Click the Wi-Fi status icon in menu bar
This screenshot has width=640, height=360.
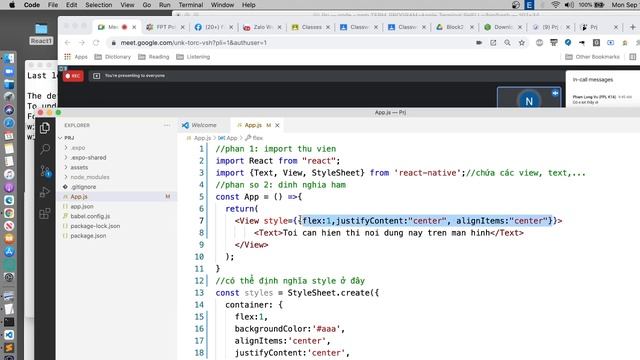(556, 5)
